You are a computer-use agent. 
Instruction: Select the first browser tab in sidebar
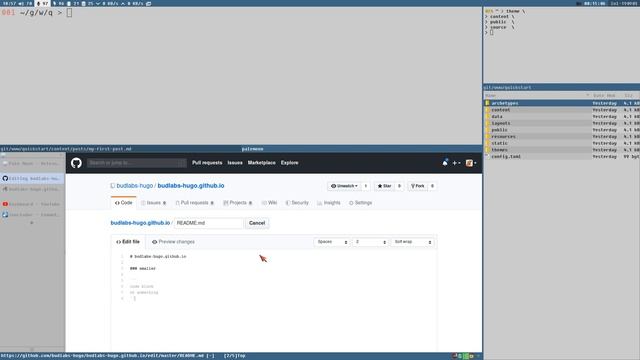pos(32,164)
